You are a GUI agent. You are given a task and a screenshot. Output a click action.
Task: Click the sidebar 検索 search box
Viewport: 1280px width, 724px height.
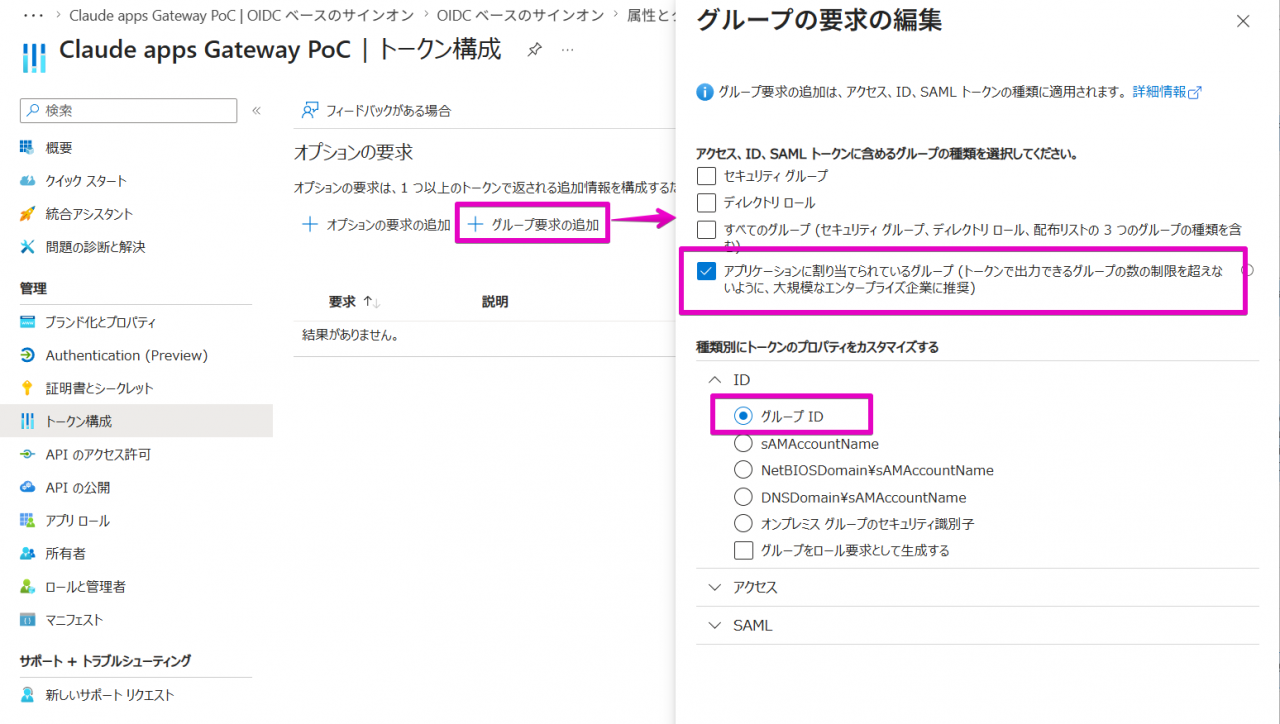pyautogui.click(x=128, y=110)
